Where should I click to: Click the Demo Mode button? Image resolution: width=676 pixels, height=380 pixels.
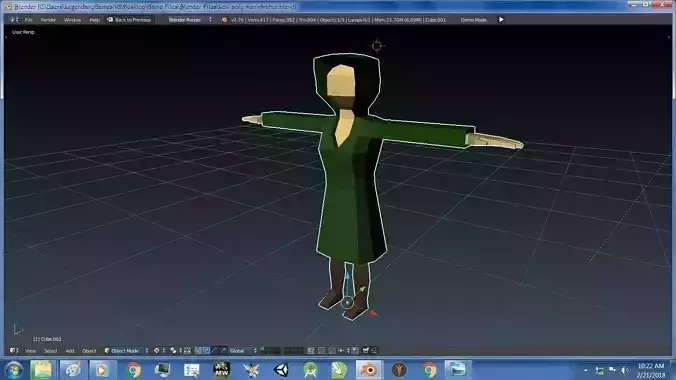click(473, 20)
